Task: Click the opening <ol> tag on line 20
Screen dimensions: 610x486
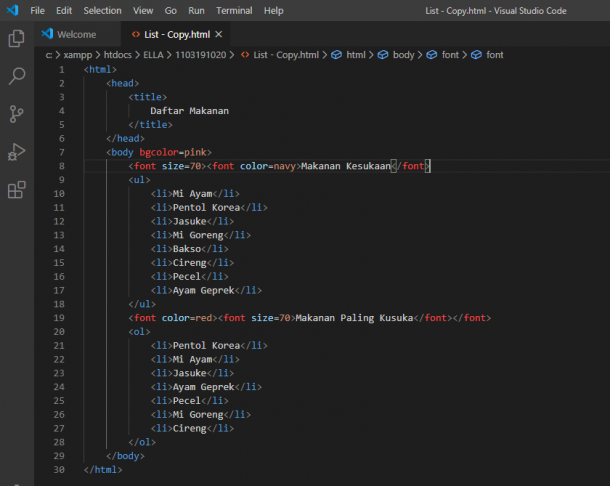Action: click(139, 332)
